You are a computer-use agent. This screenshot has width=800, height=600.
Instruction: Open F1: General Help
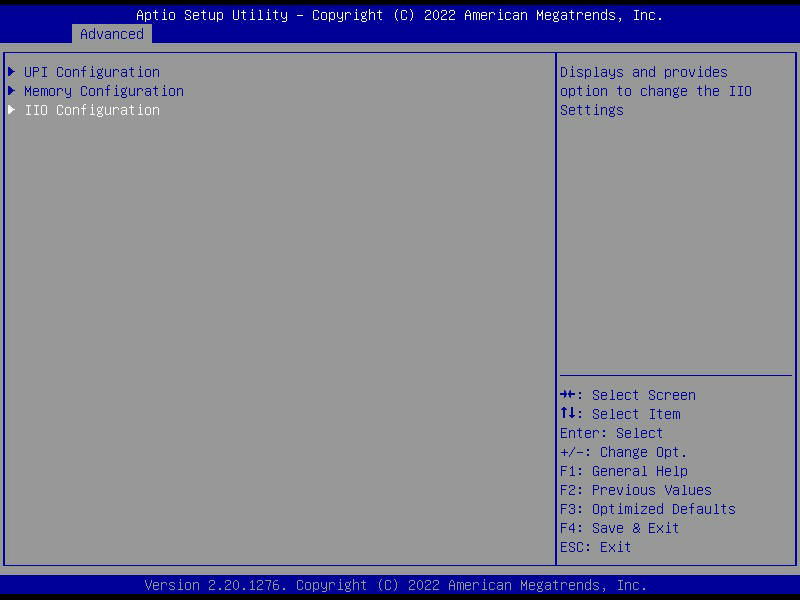[623, 471]
